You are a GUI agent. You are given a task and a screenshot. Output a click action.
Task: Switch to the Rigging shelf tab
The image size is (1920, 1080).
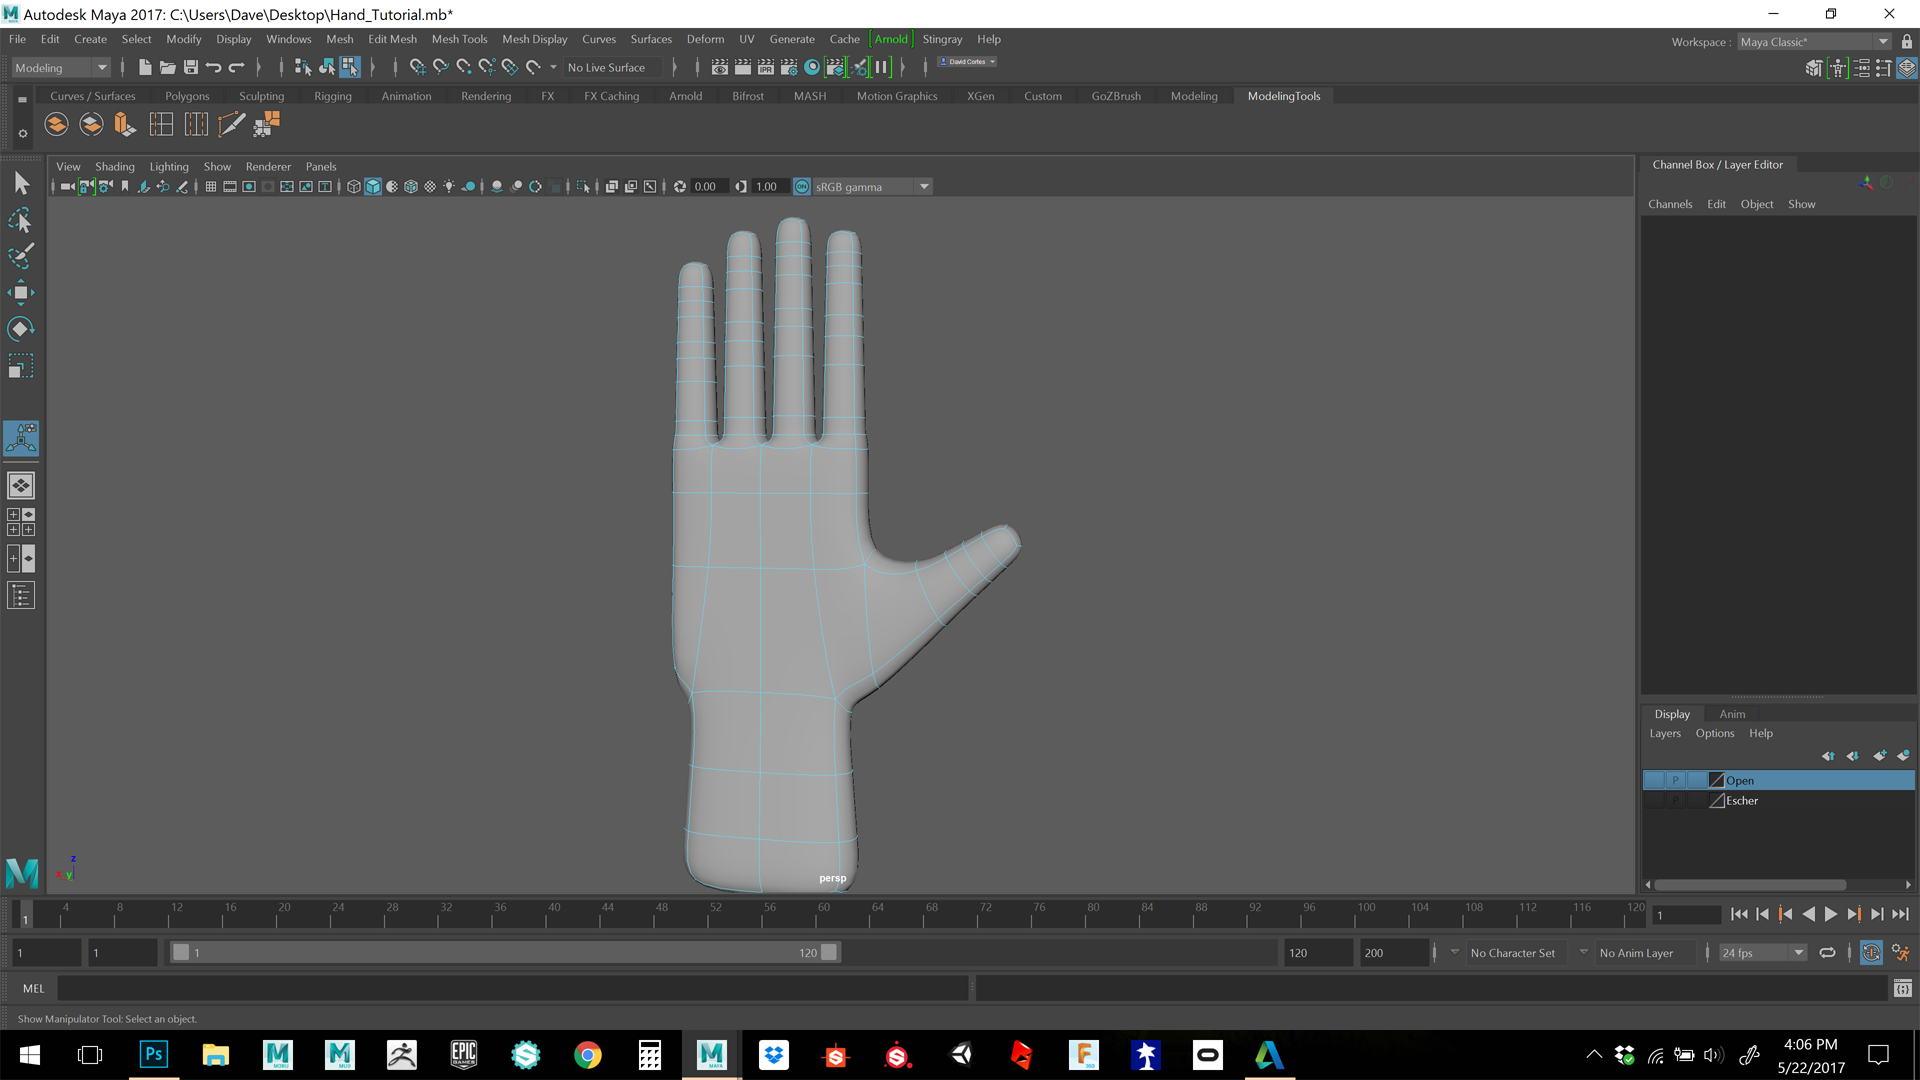point(333,96)
